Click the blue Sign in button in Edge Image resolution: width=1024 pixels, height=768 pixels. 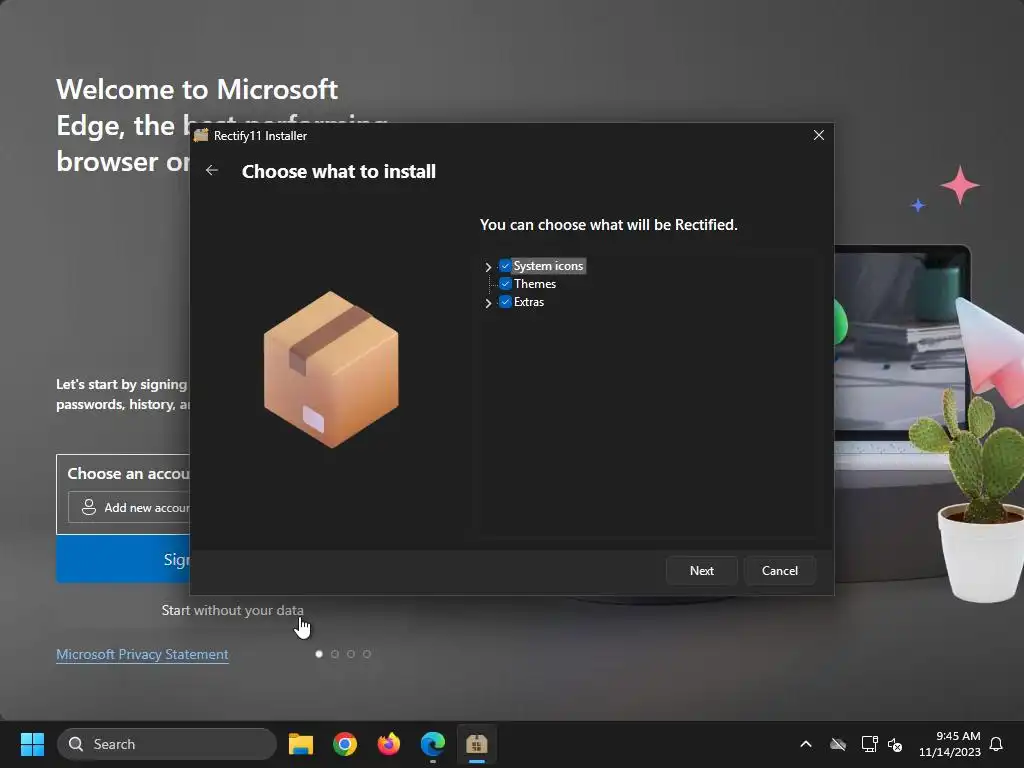point(123,559)
